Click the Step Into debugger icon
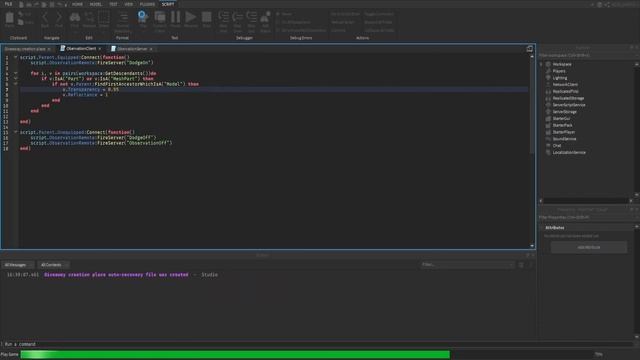This screenshot has height=360, width=640. click(x=223, y=17)
